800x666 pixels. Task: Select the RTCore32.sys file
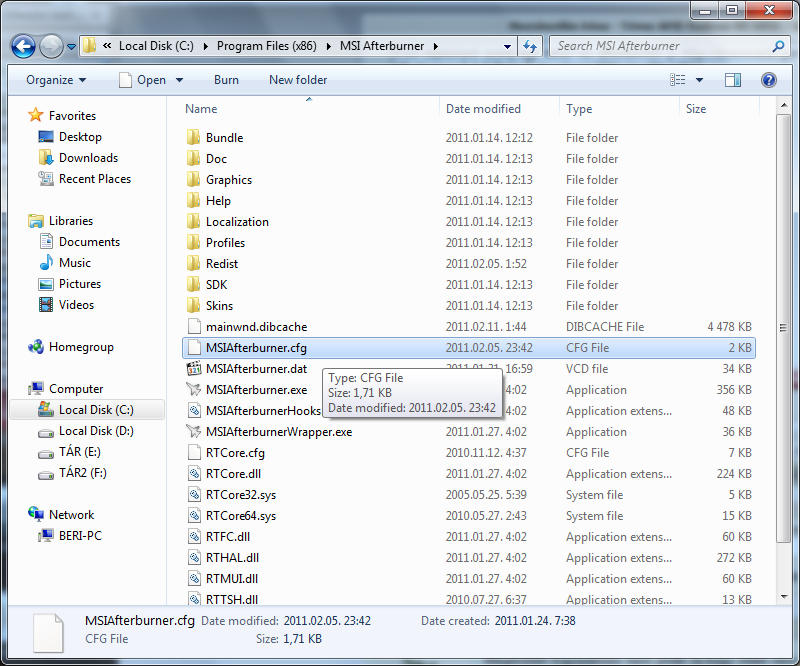coord(241,495)
